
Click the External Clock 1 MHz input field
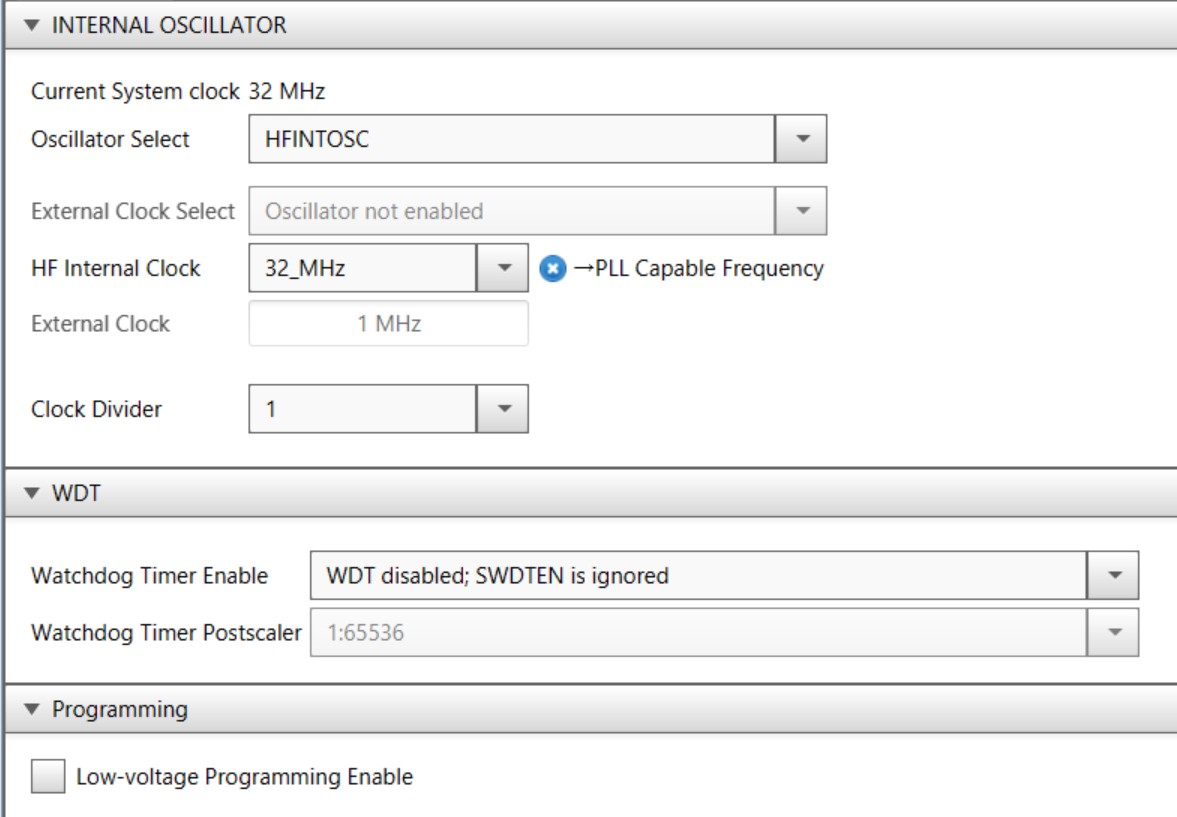click(x=388, y=324)
